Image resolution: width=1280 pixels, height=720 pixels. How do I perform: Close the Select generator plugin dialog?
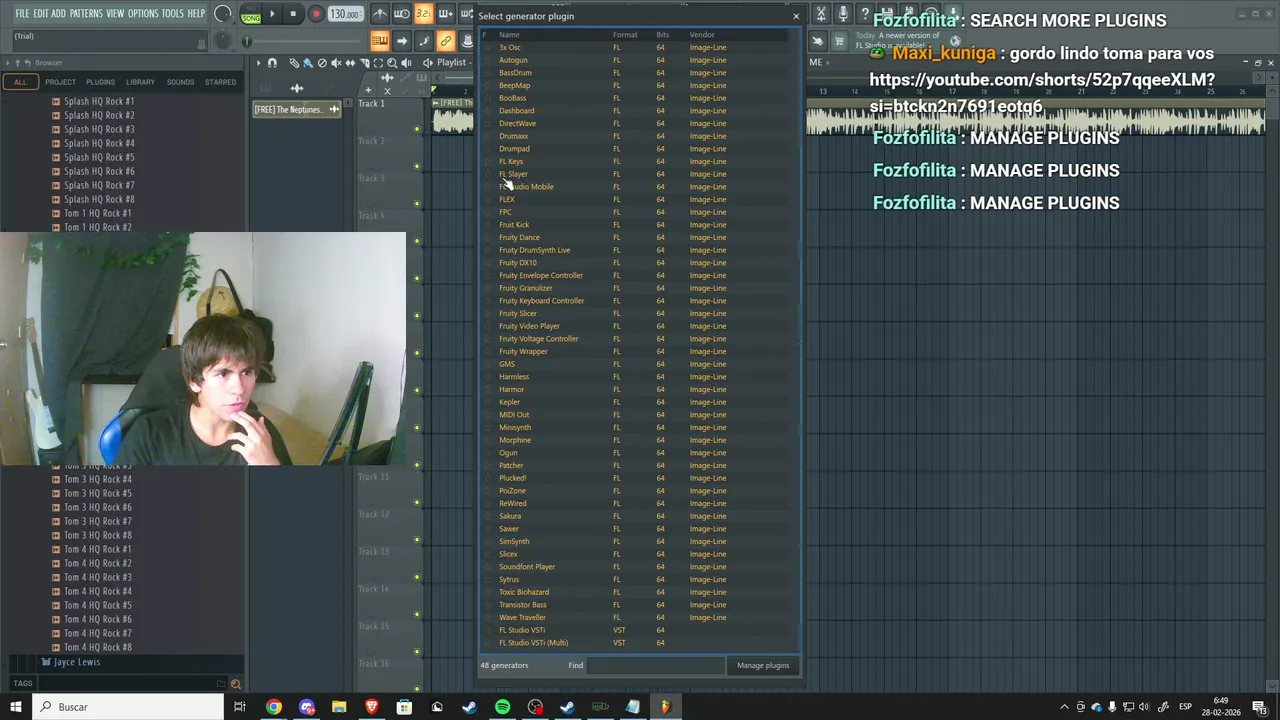click(796, 16)
